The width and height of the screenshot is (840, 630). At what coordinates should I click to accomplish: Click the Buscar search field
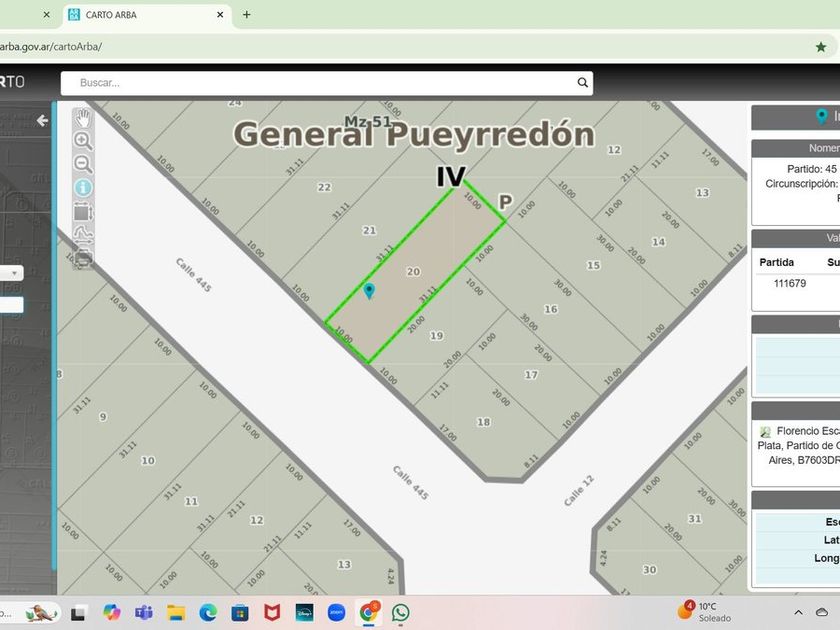click(327, 83)
